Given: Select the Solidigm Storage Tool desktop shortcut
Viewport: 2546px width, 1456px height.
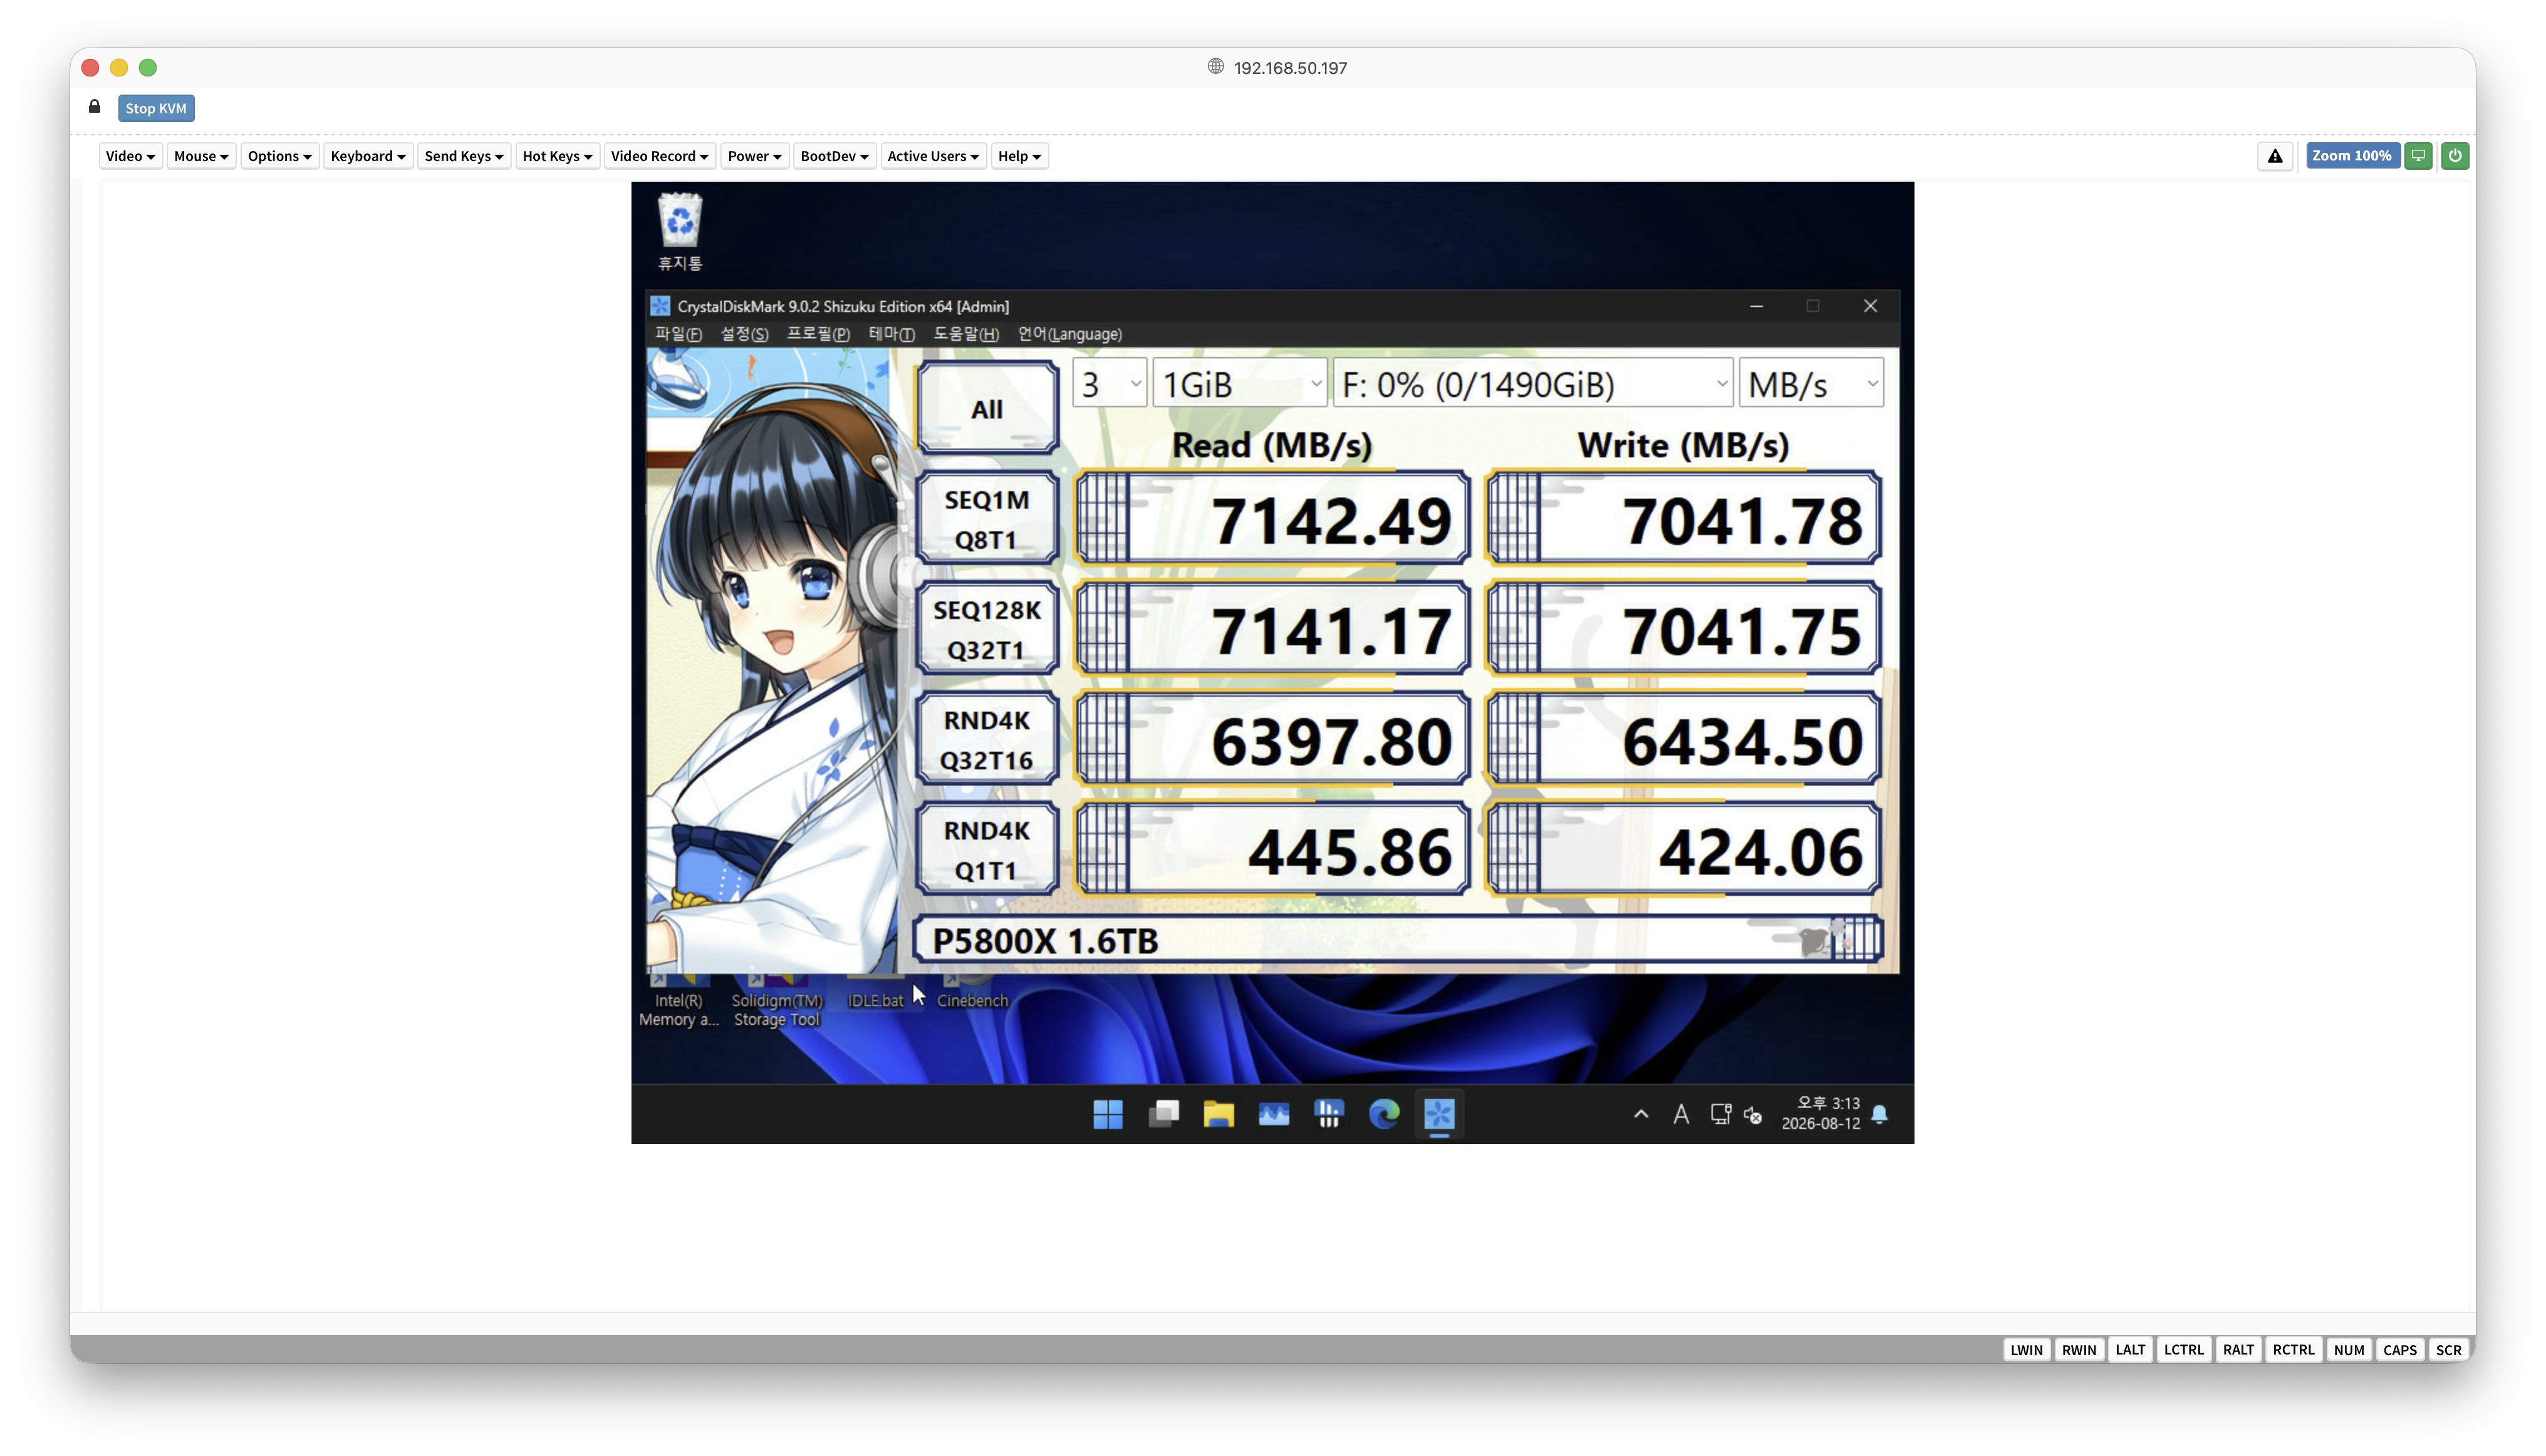Looking at the screenshot, I should [x=777, y=1000].
